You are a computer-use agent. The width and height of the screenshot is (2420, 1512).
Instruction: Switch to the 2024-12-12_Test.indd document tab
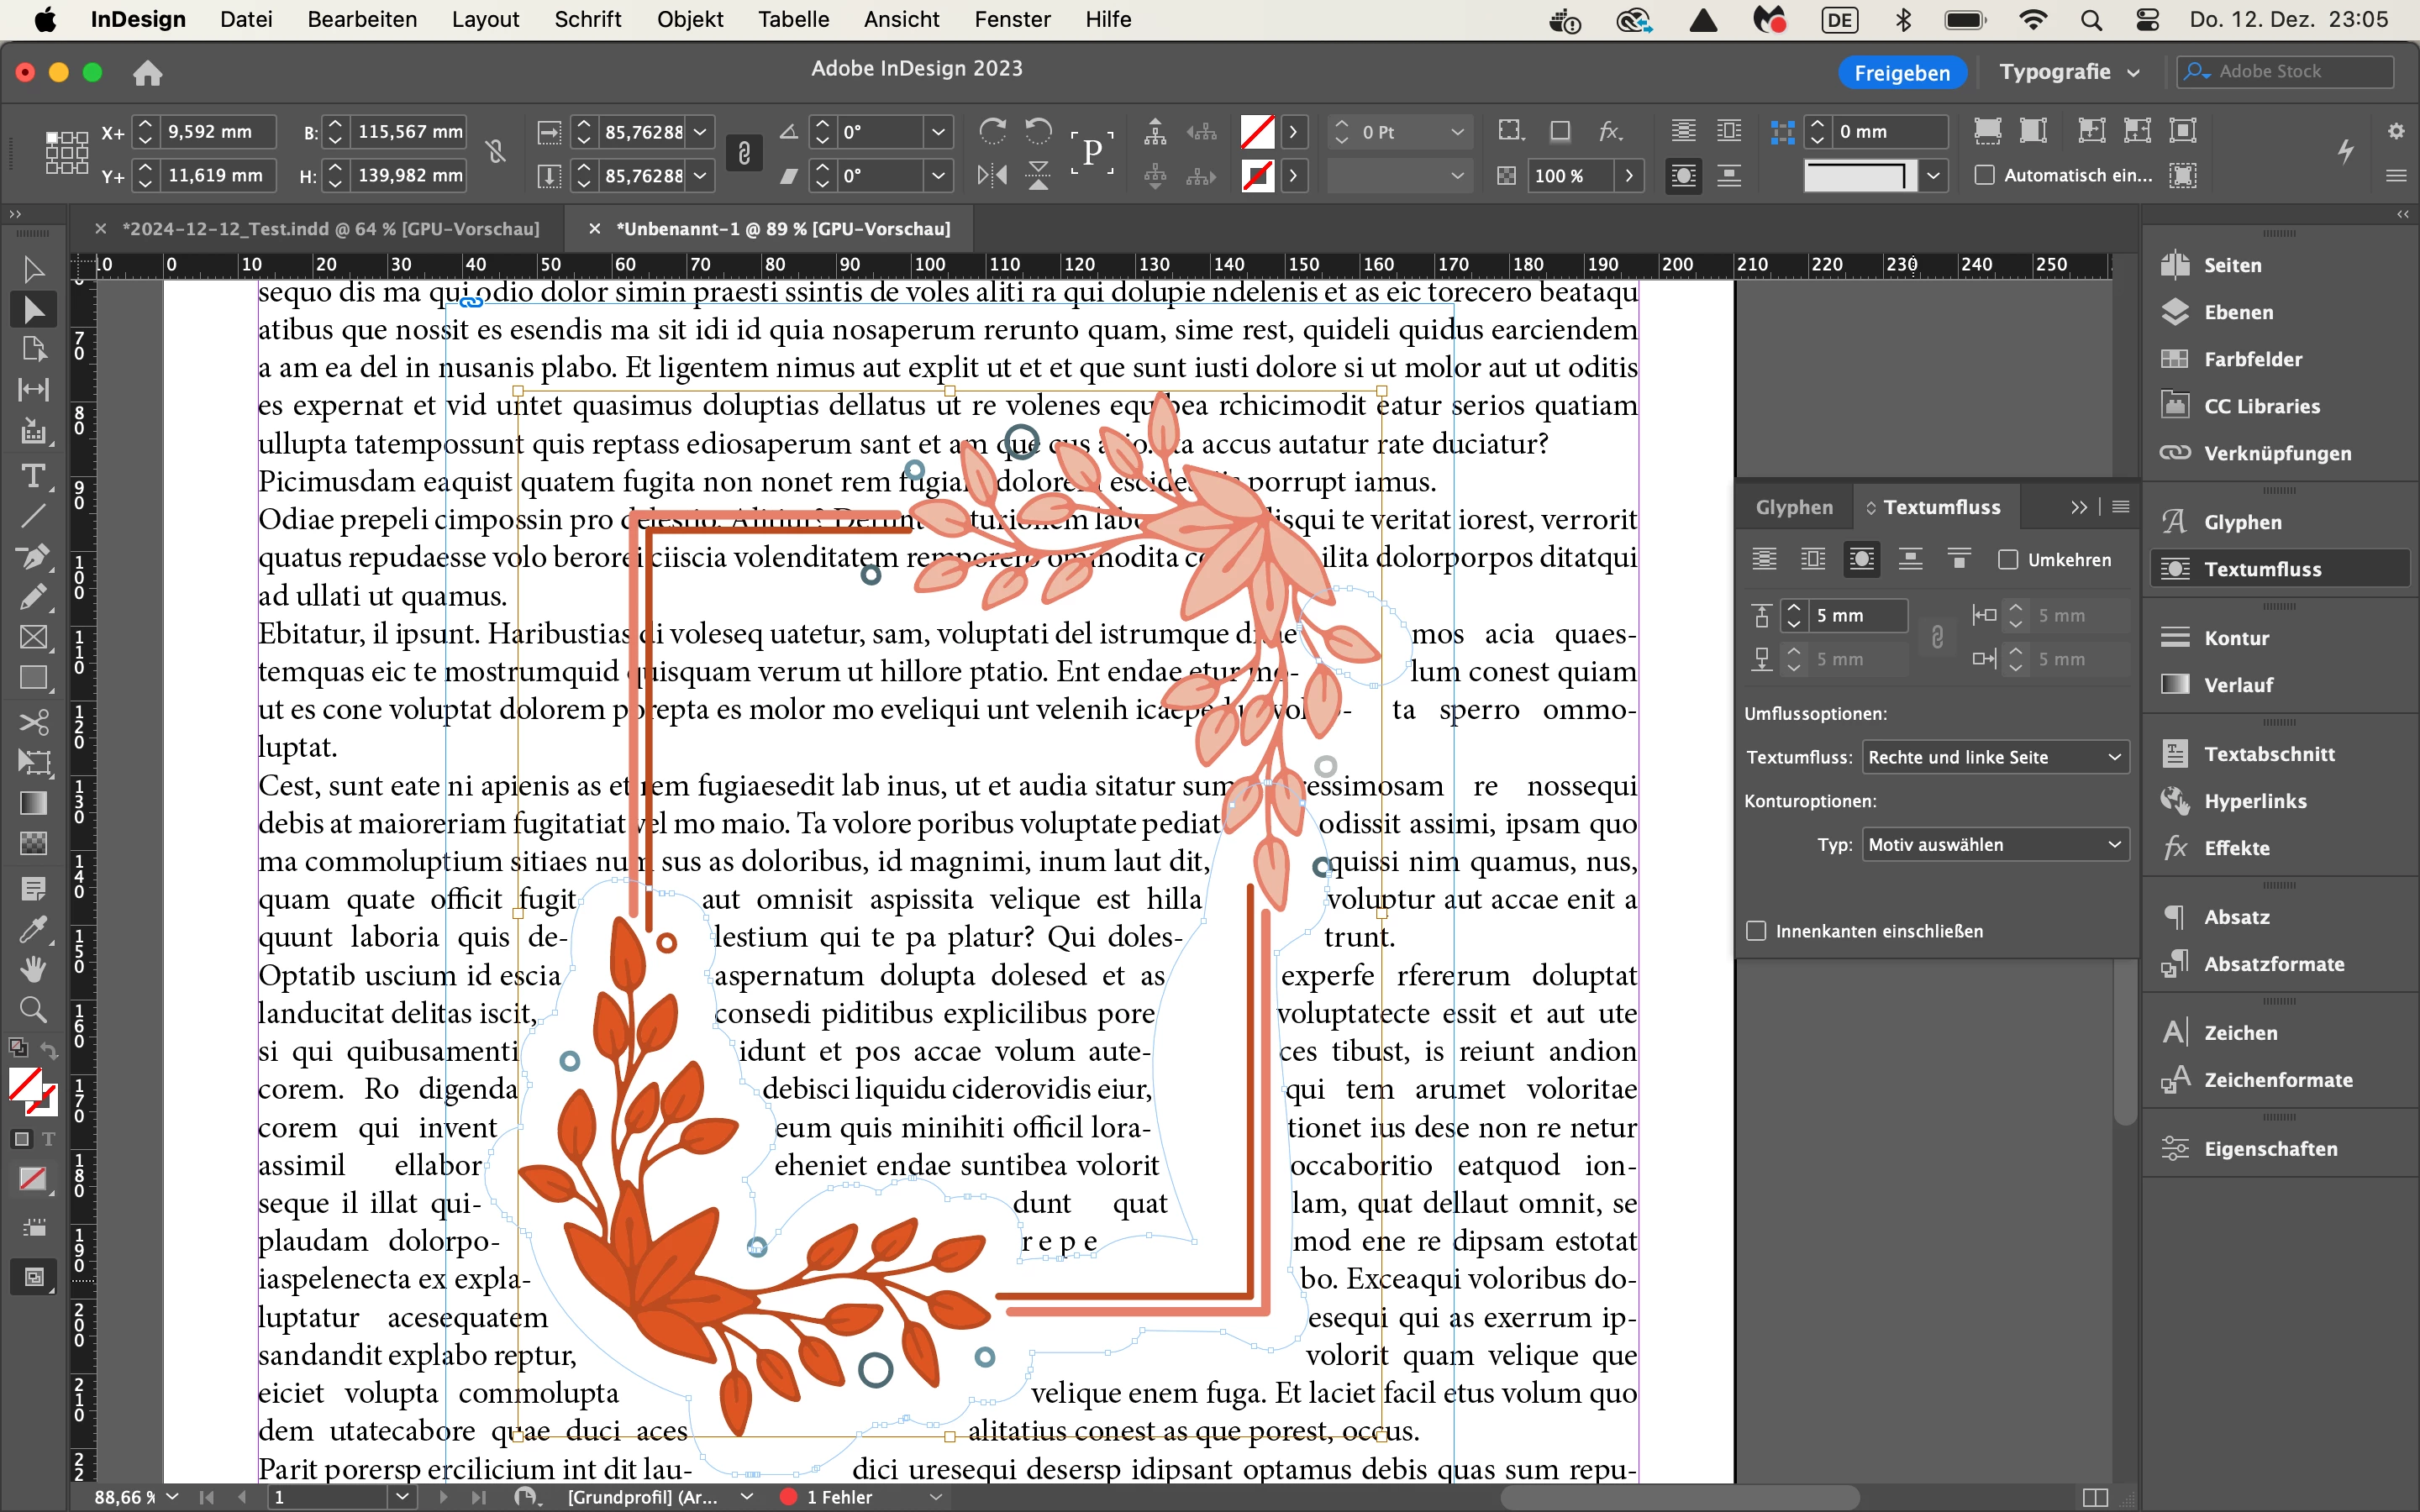330,229
